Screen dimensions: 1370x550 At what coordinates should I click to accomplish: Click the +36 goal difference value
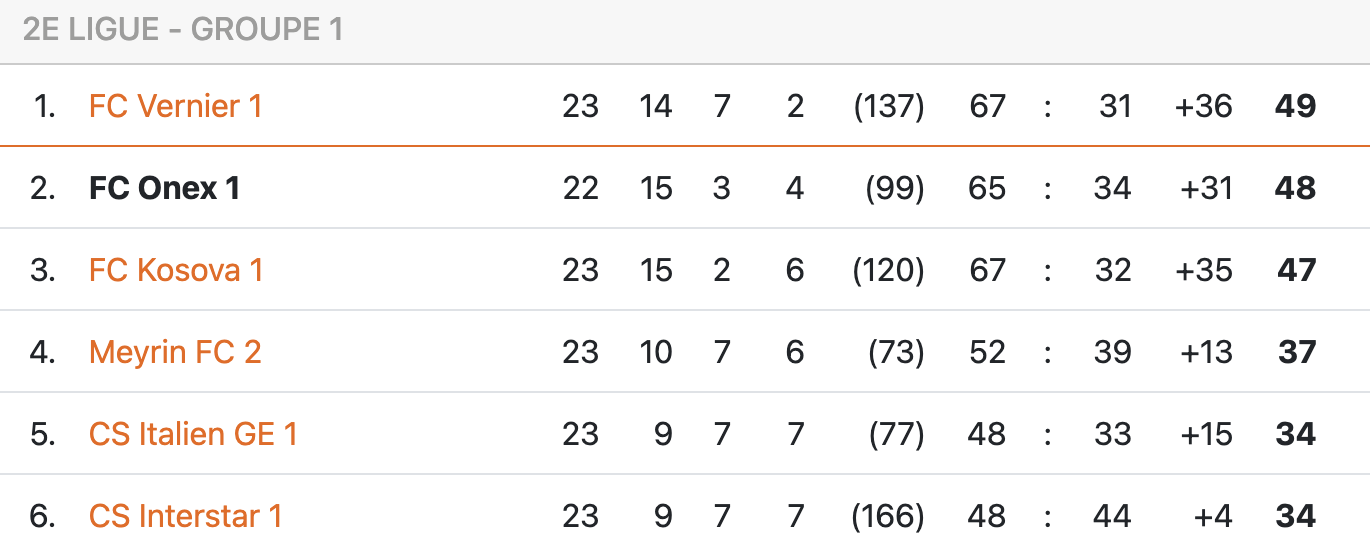coord(1205,106)
